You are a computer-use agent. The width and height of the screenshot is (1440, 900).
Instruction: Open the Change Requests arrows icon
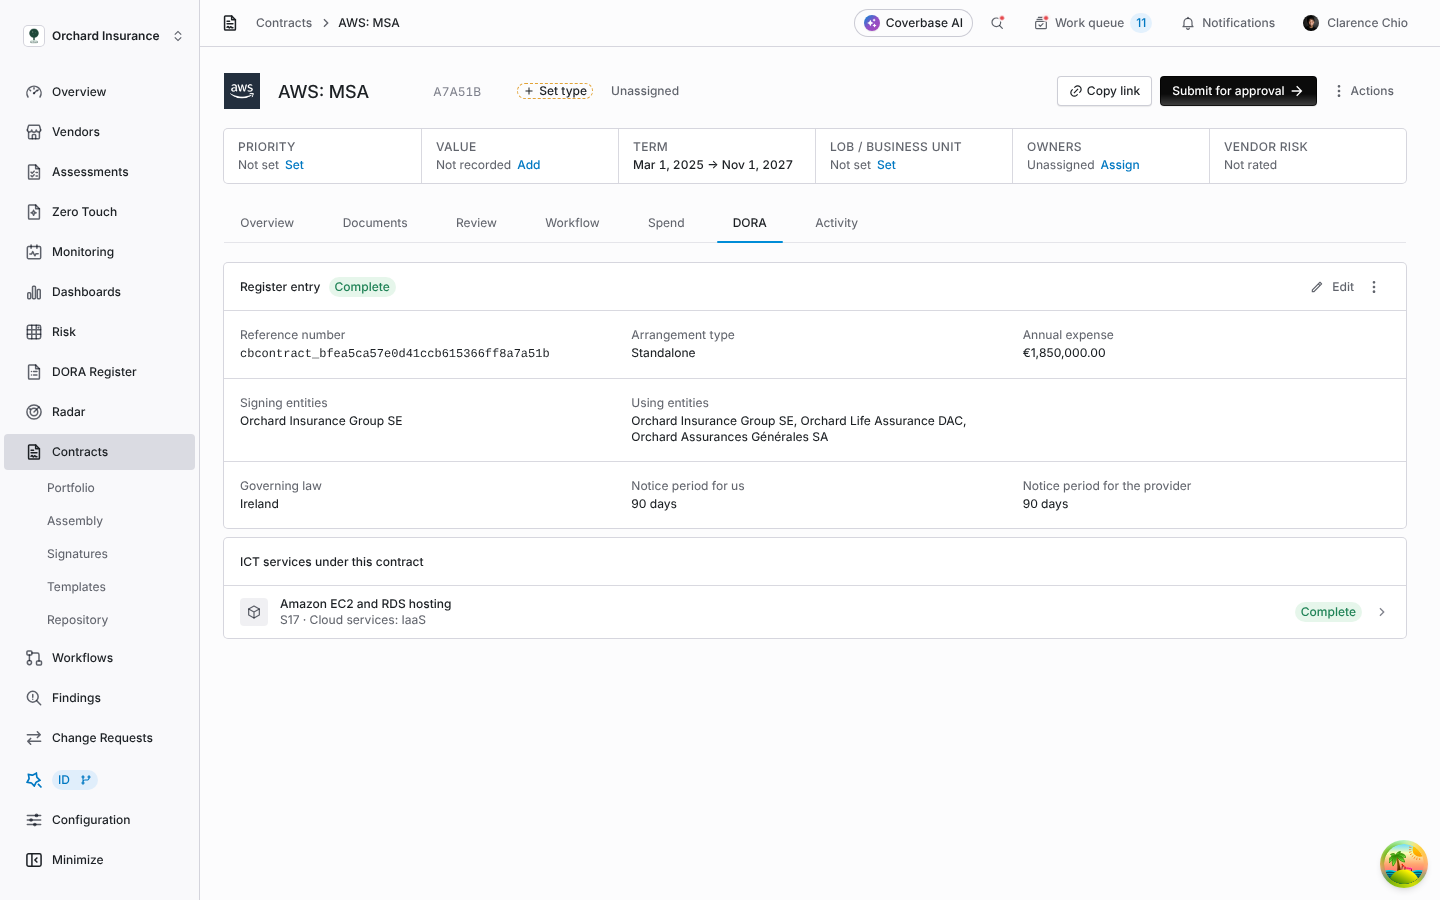[x=34, y=738]
